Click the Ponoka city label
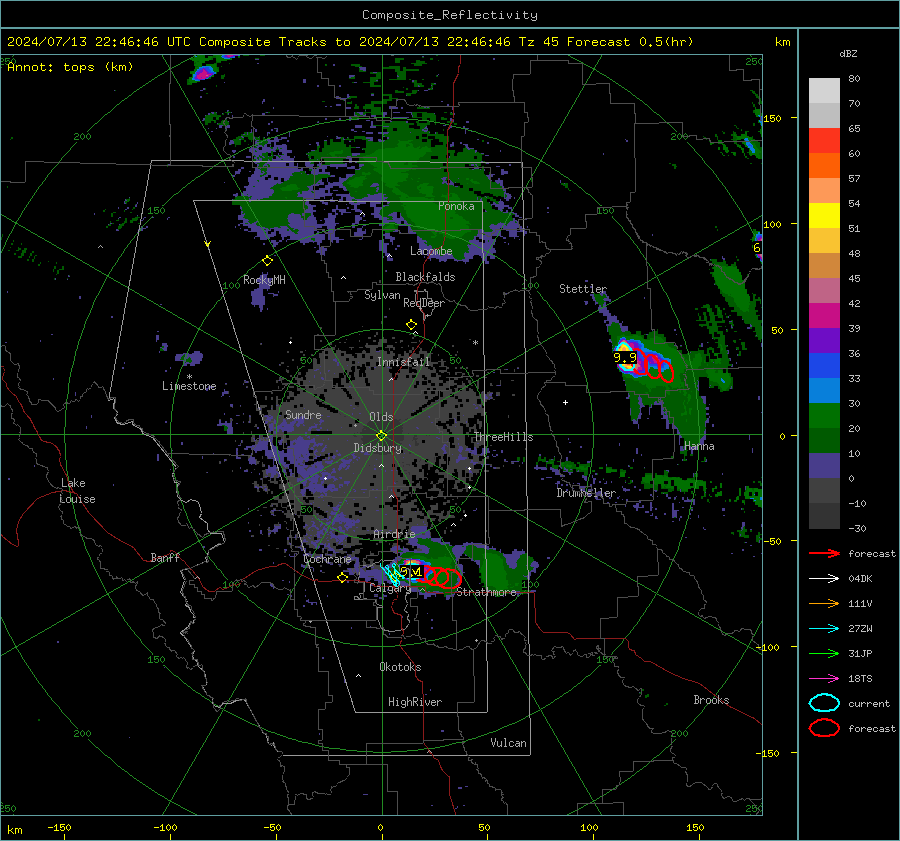This screenshot has width=900, height=841. point(456,206)
